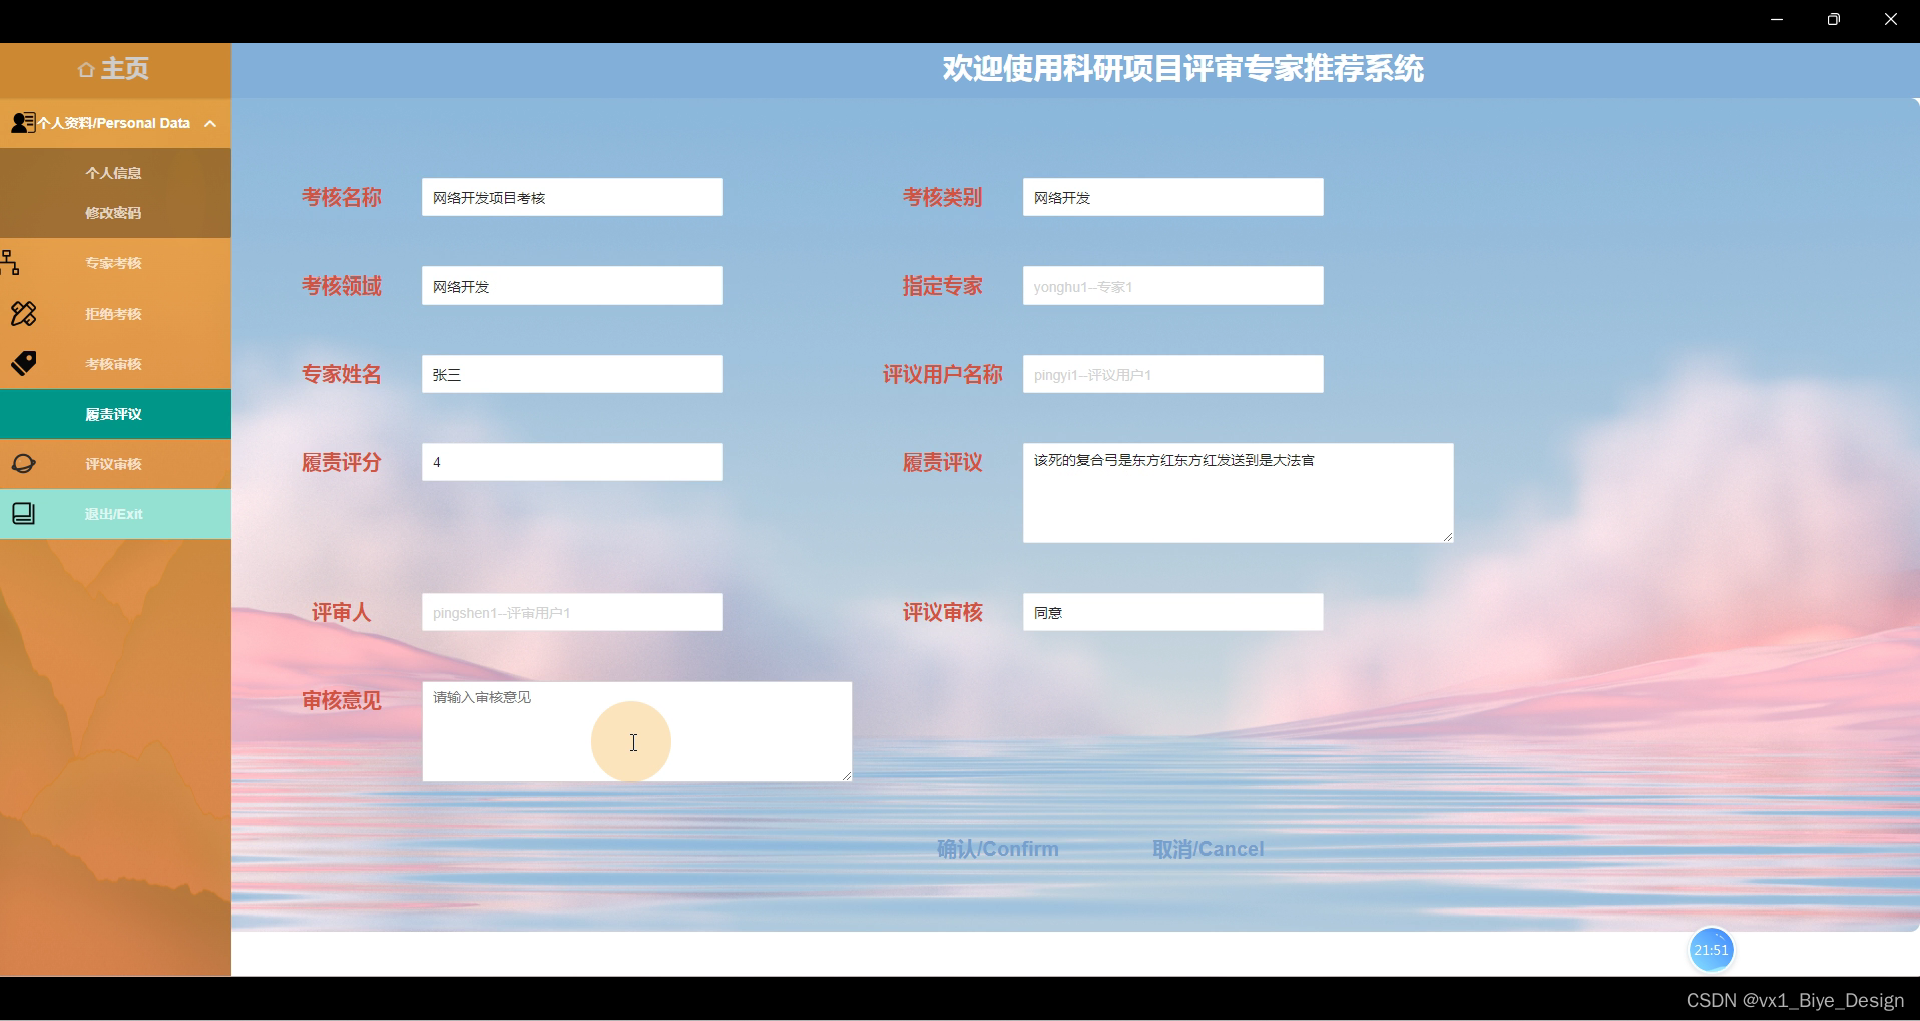
Task: Click the home icon beside 主页
Action: coord(86,70)
